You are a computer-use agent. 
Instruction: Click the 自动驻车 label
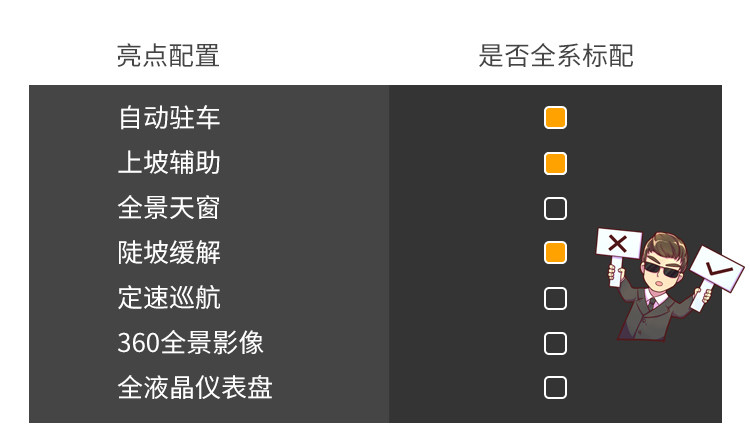(169, 118)
